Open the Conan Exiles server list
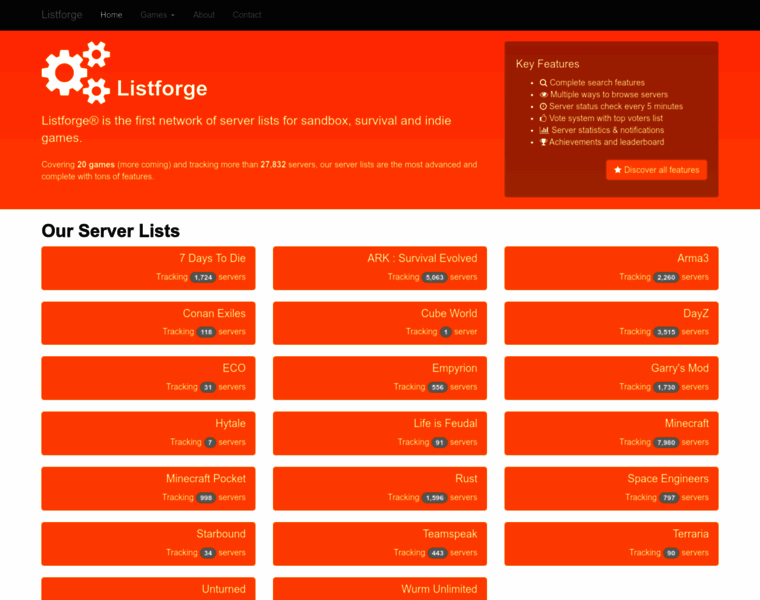Screen dimensions: 760x600 [148, 323]
